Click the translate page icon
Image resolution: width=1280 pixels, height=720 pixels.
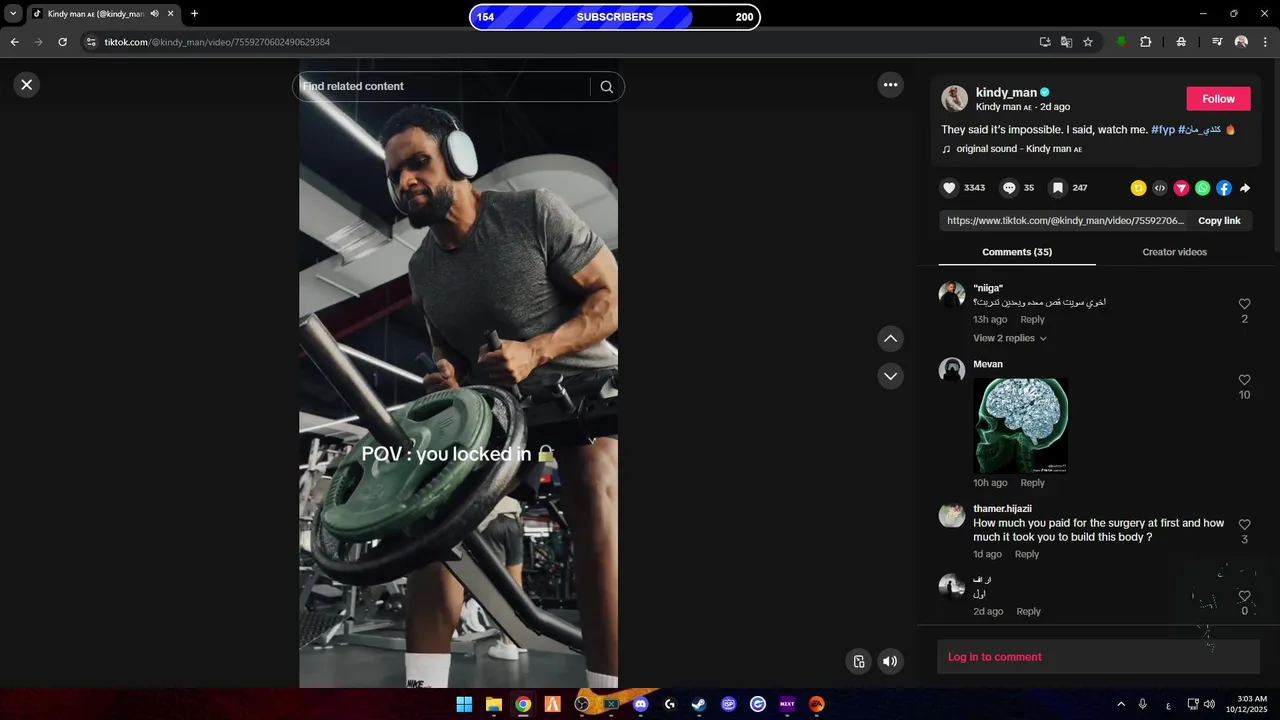click(x=1066, y=42)
